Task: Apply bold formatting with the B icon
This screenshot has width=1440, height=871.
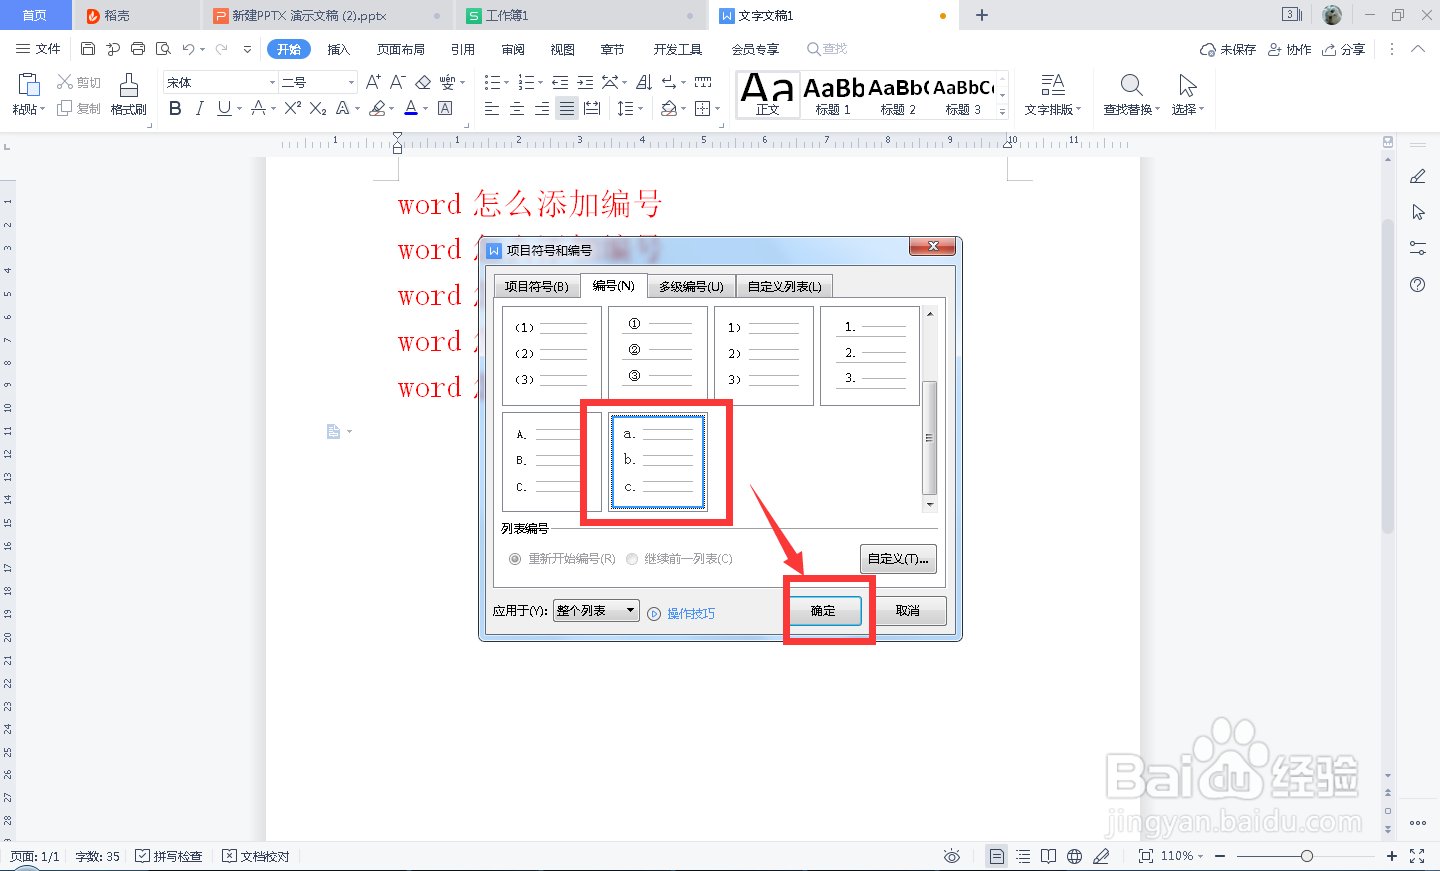Action: tap(175, 108)
